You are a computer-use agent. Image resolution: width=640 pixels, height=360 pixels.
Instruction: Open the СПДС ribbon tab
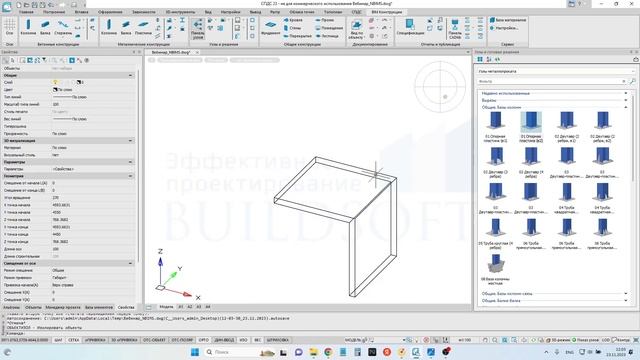[356, 12]
